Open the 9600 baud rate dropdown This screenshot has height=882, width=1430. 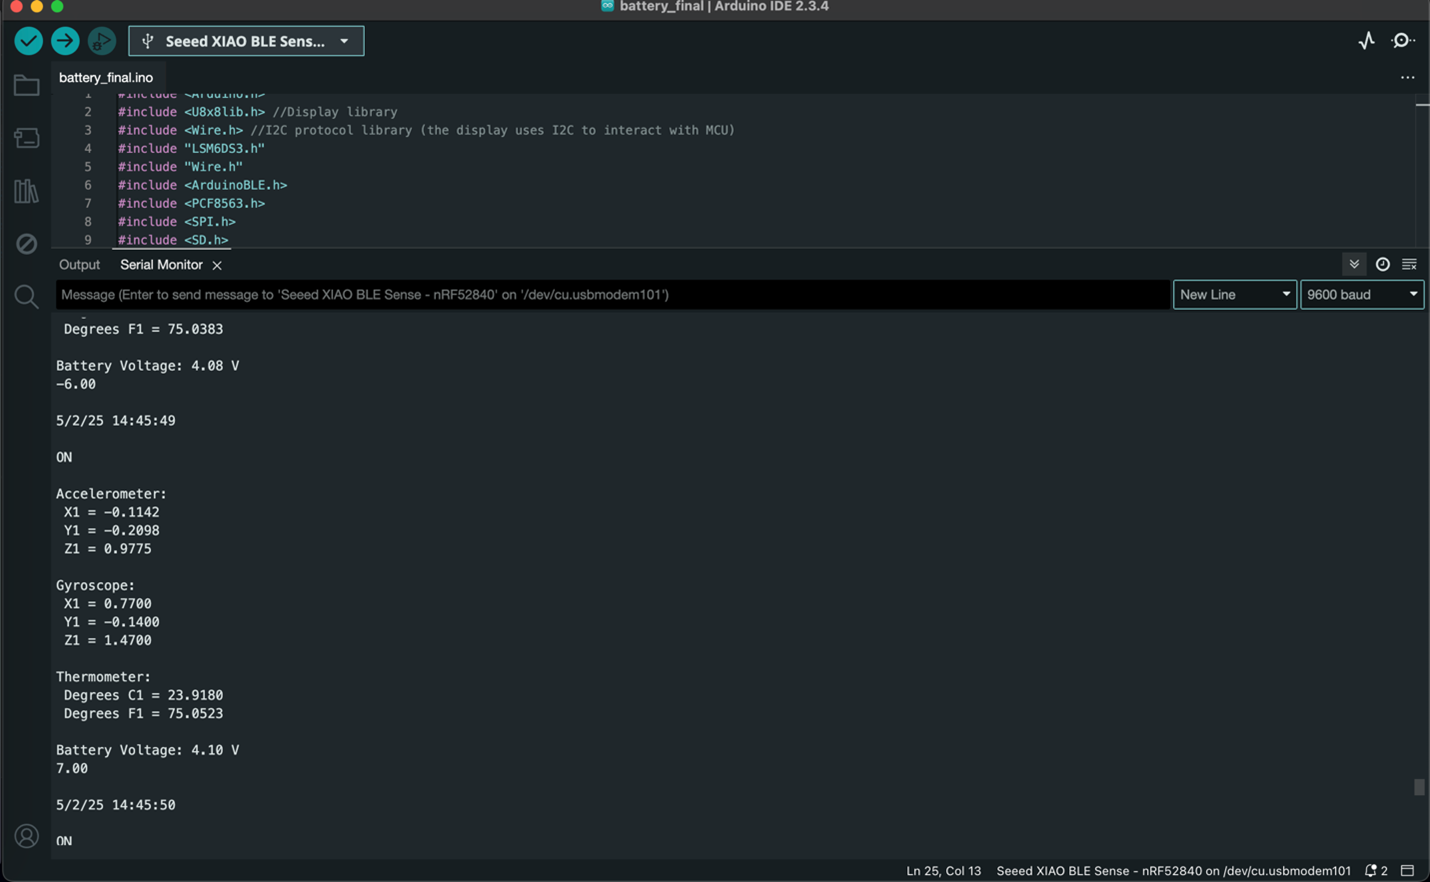[1361, 294]
